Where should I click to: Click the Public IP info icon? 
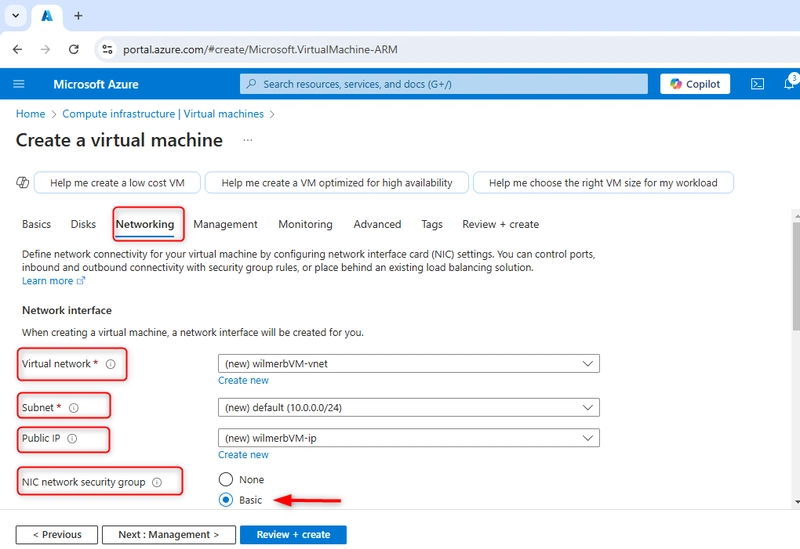(x=72, y=439)
